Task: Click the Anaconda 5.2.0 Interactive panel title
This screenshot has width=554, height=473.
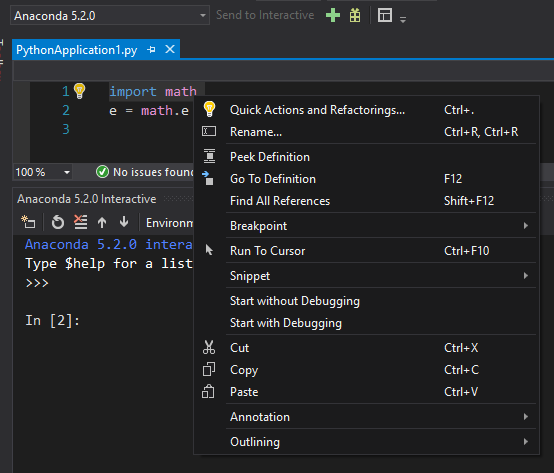Action: (87, 199)
